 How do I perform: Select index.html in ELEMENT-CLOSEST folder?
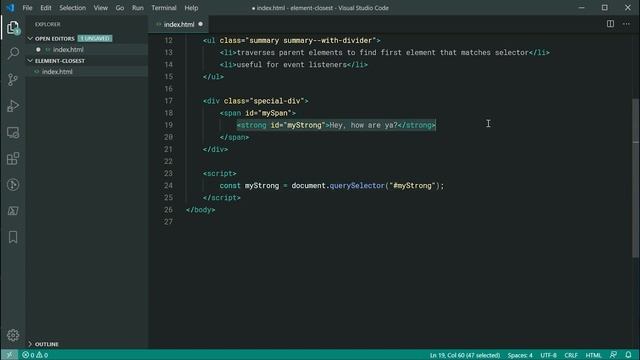pyautogui.click(x=57, y=71)
